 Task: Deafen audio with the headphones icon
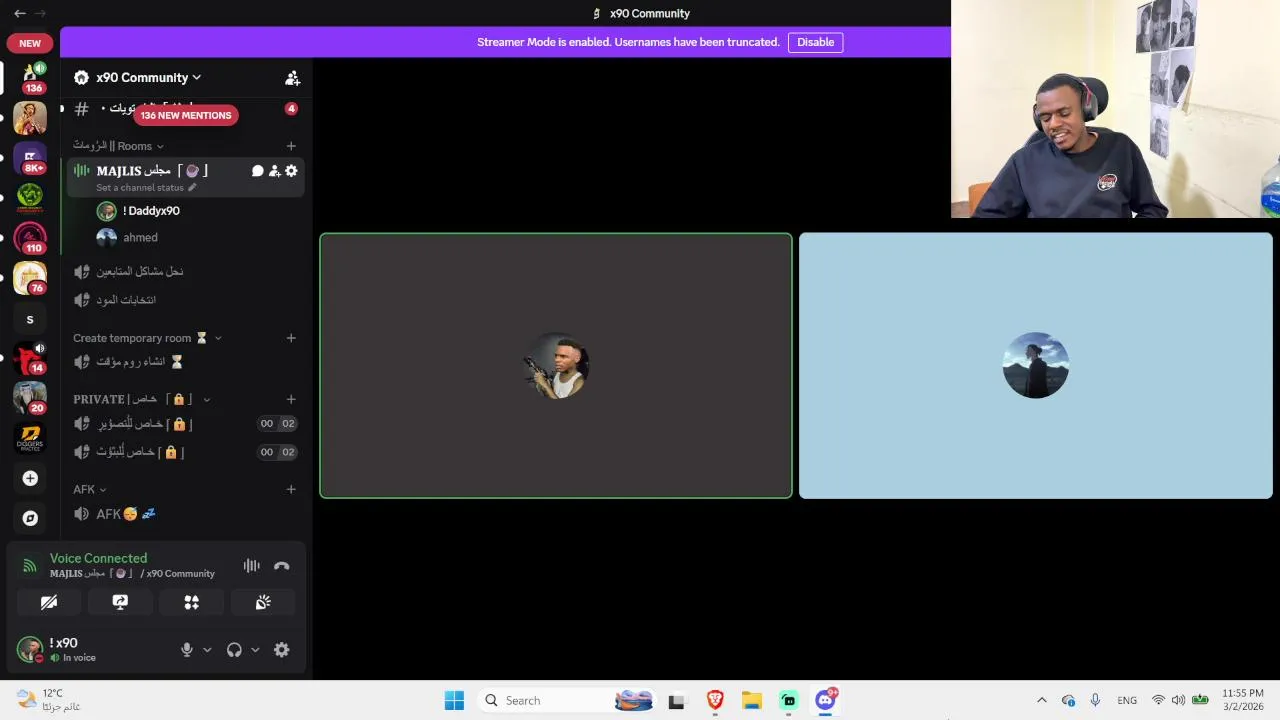pos(234,650)
